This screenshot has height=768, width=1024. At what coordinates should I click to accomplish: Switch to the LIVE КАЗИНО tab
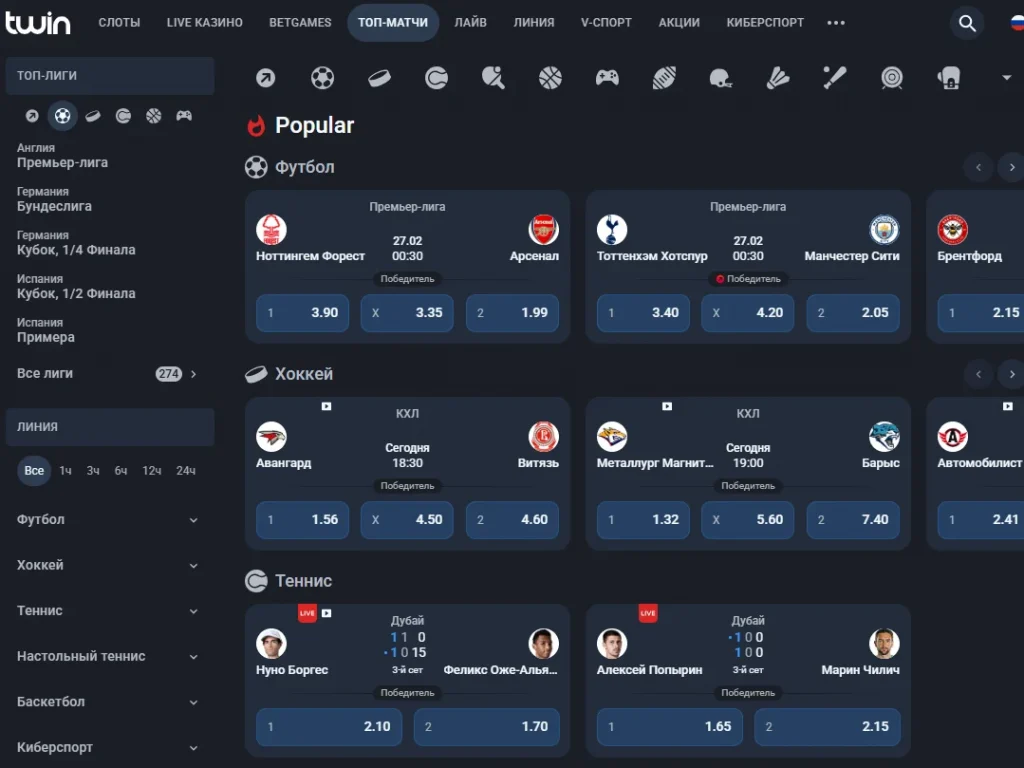(204, 23)
